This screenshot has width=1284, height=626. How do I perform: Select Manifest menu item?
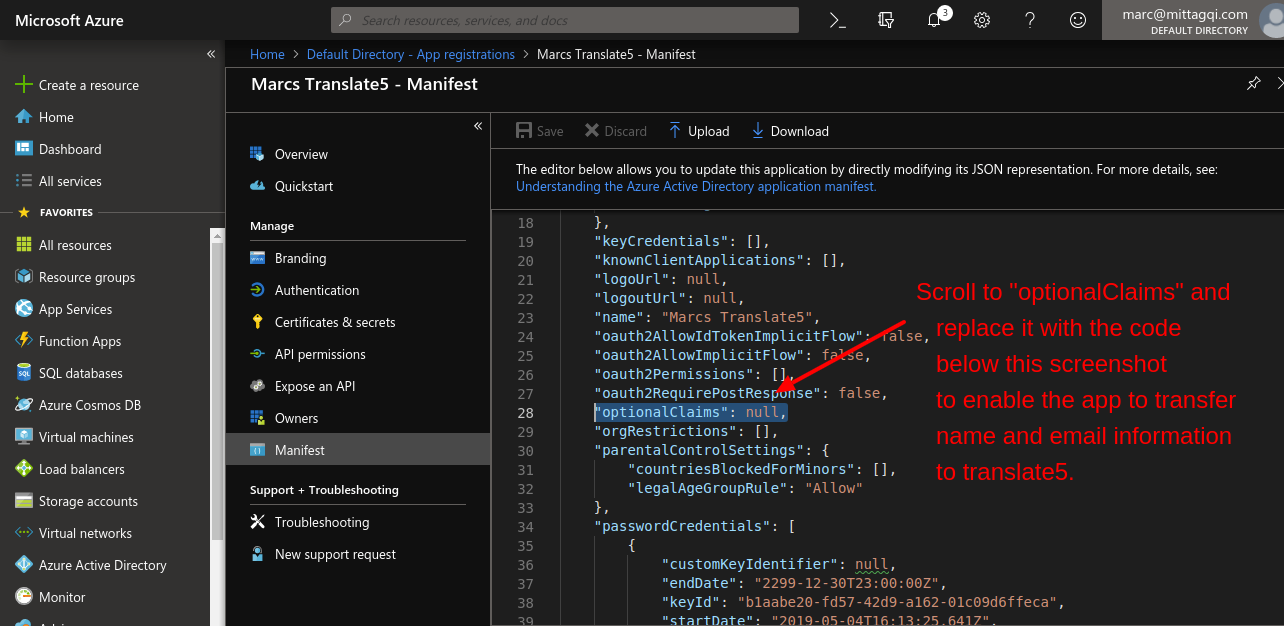coord(358,450)
